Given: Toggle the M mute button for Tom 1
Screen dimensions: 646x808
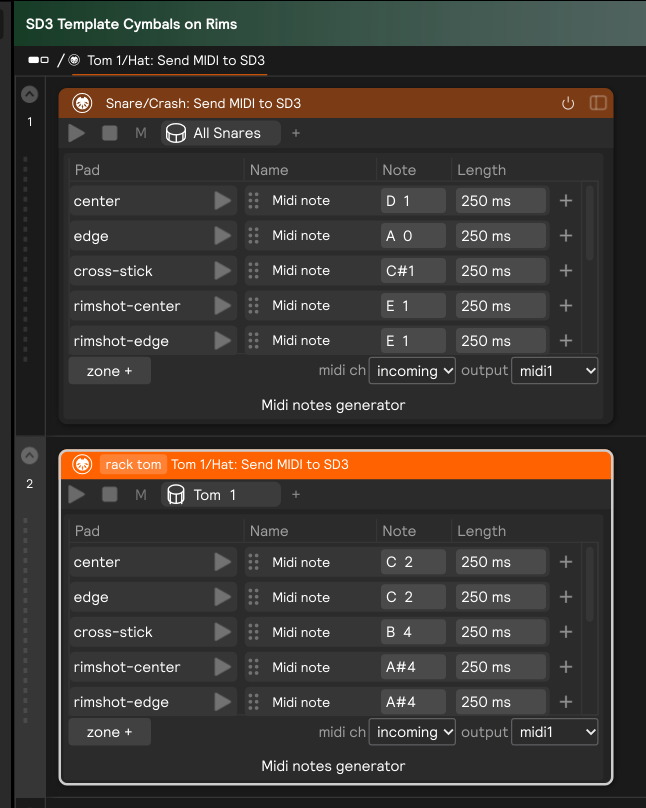Looking at the screenshot, I should click(x=141, y=494).
